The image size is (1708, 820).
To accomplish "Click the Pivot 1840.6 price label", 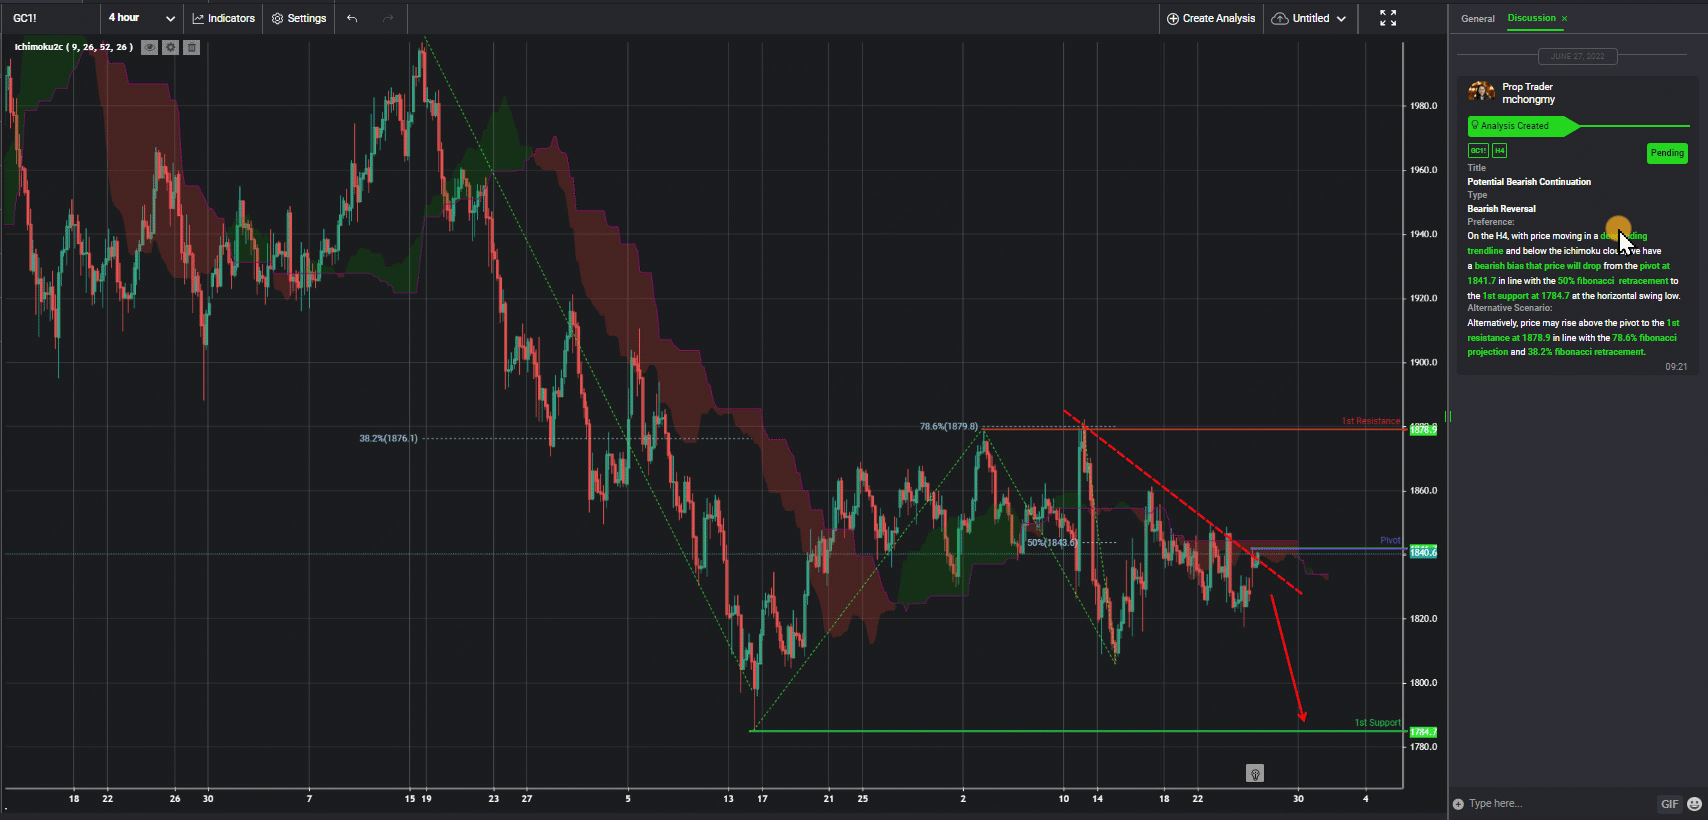I will 1423,552.
